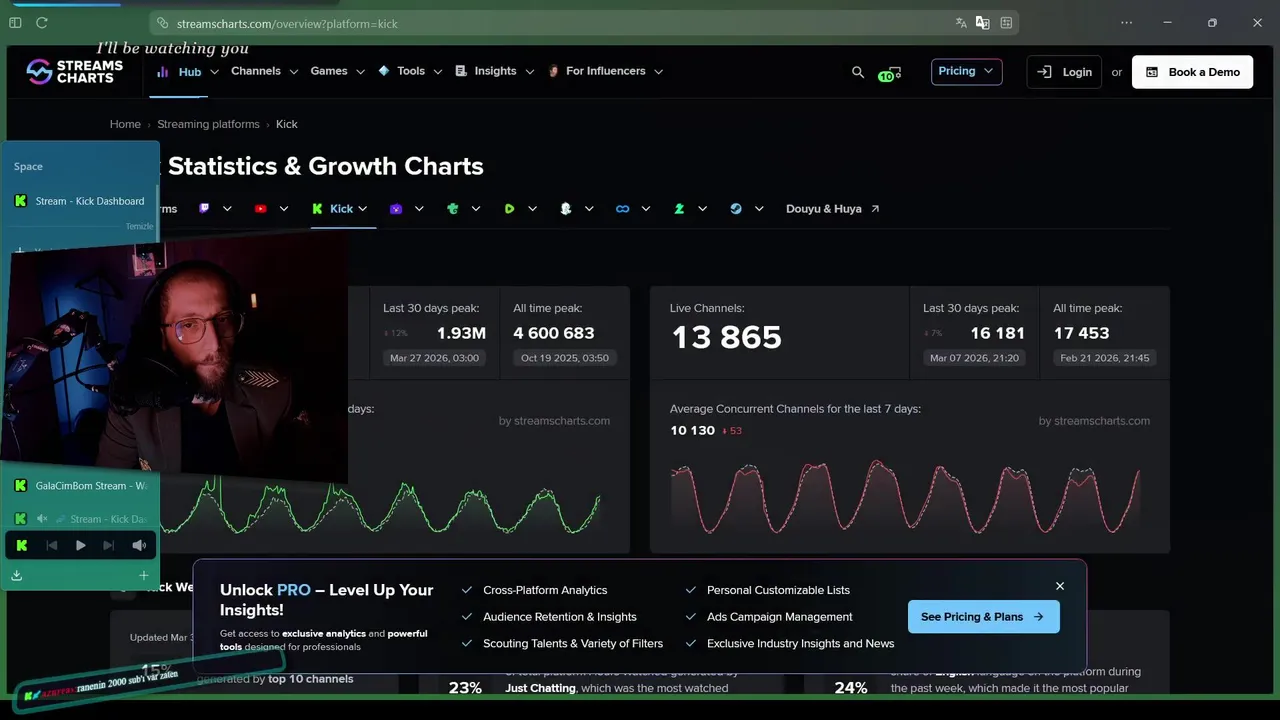1280x720 pixels.
Task: Click the Login button
Action: tap(1064, 72)
